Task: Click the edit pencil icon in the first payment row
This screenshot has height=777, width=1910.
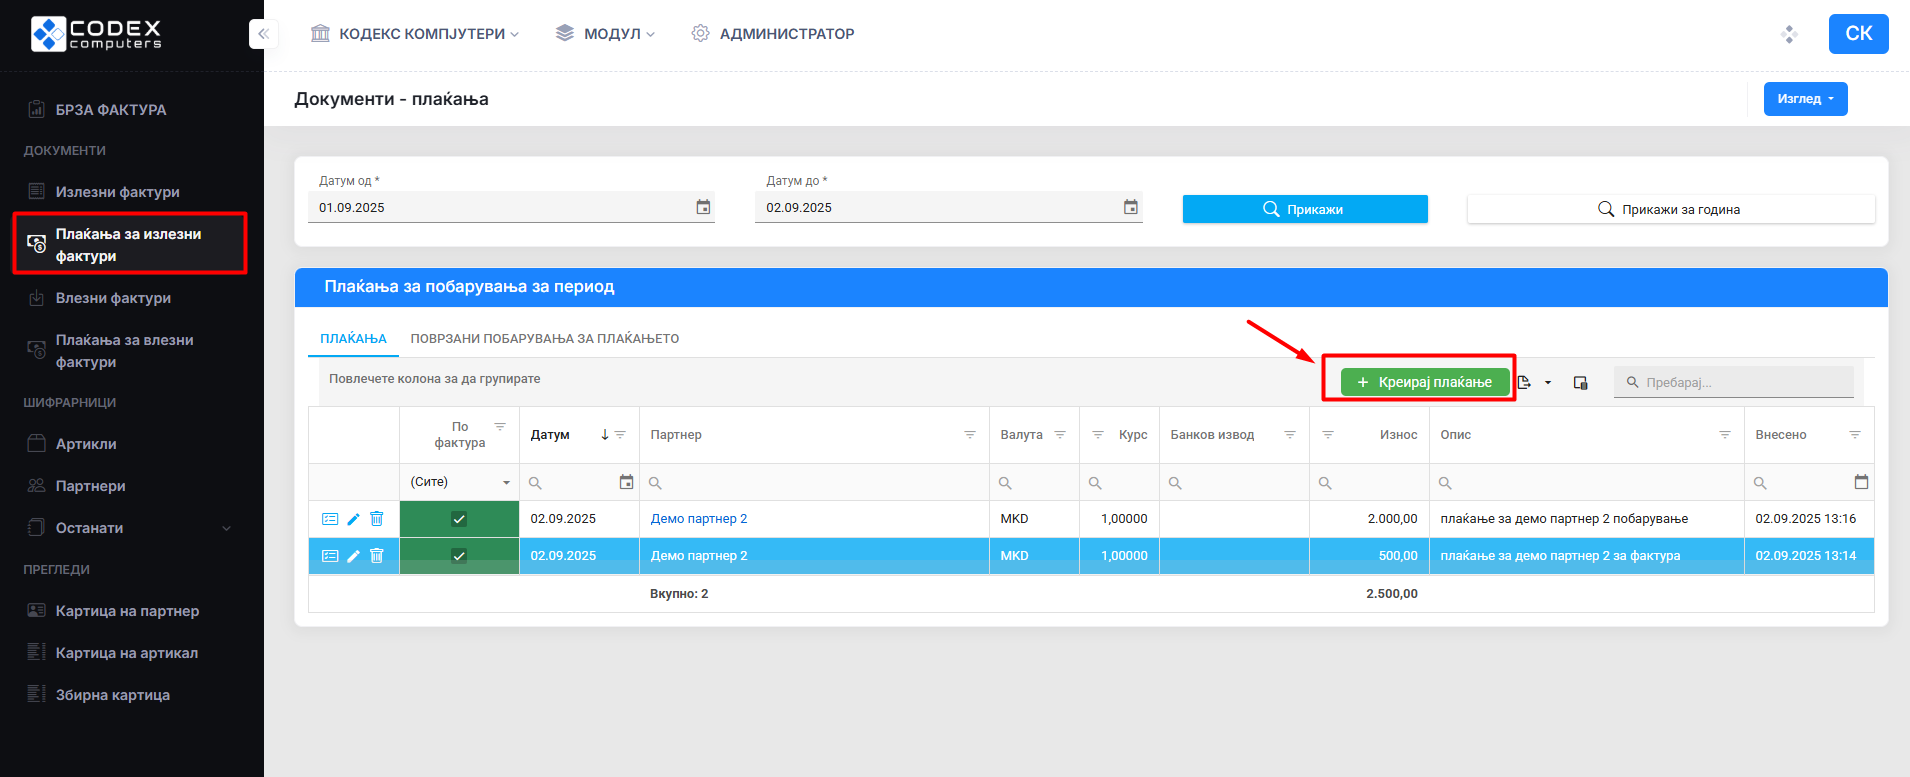Action: click(353, 519)
